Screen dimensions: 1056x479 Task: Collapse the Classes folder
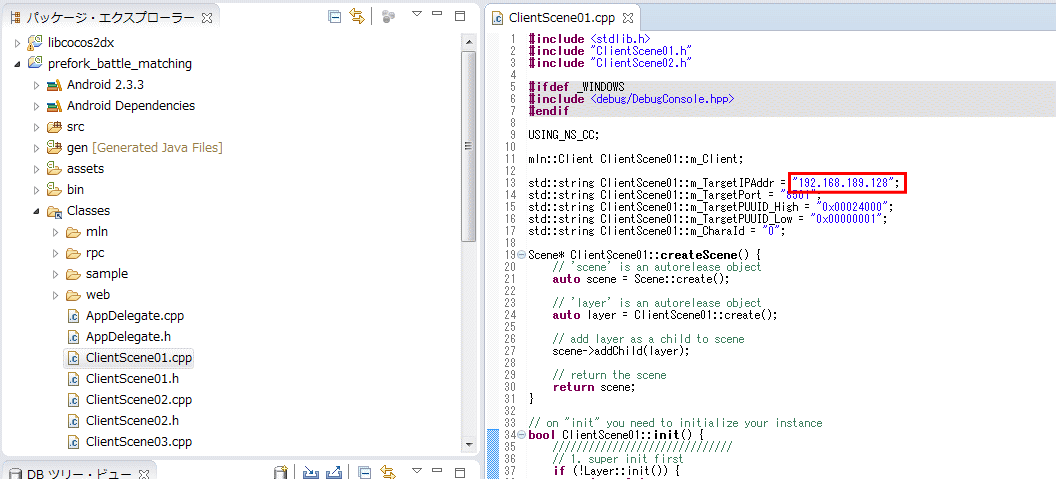(37, 211)
